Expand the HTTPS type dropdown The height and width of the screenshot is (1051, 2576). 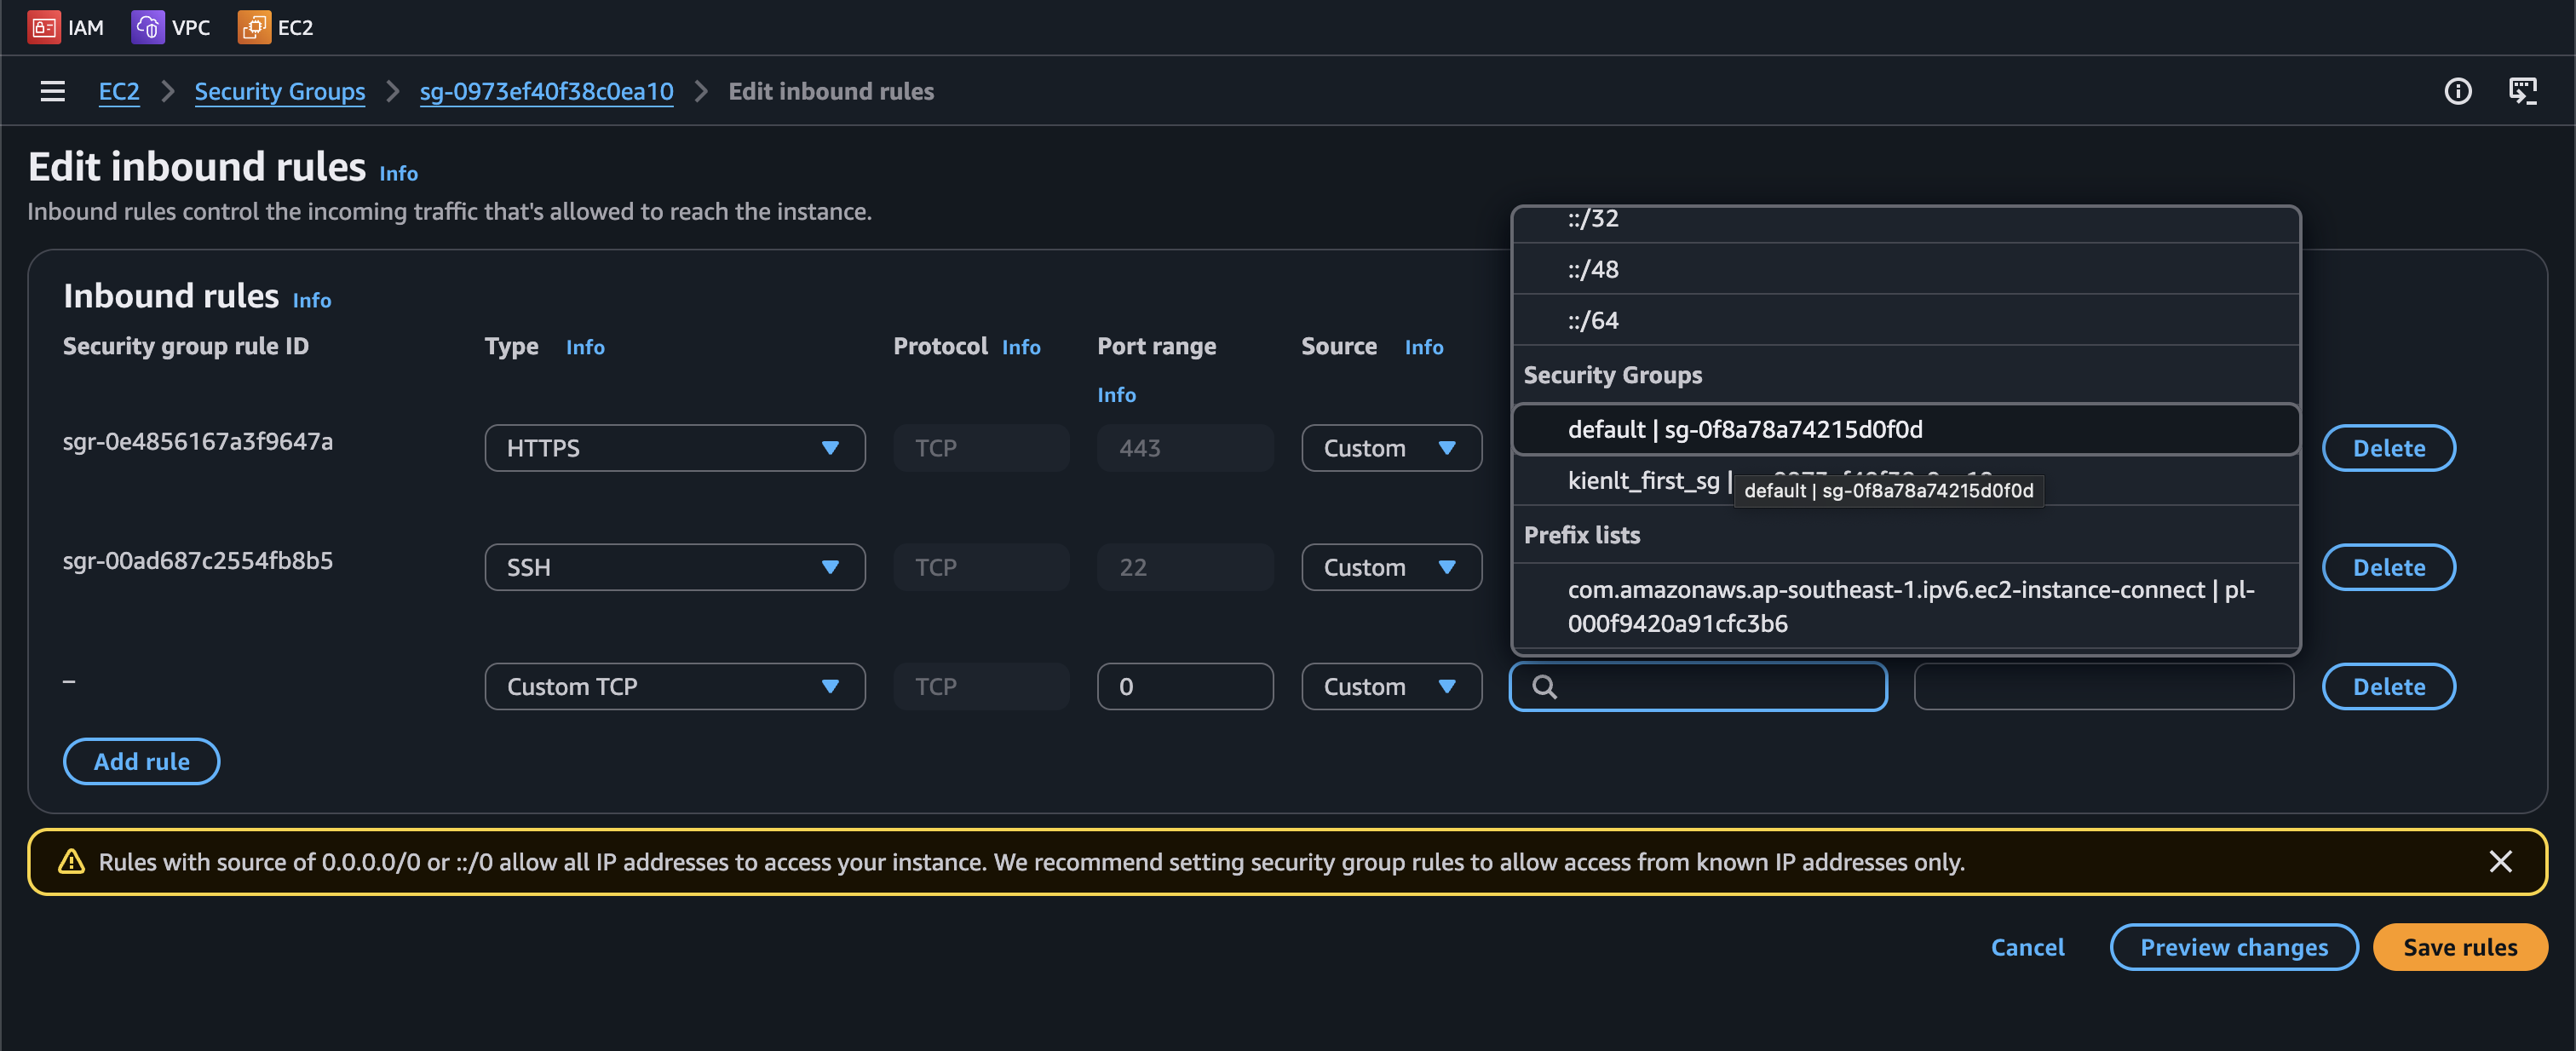(x=675, y=448)
